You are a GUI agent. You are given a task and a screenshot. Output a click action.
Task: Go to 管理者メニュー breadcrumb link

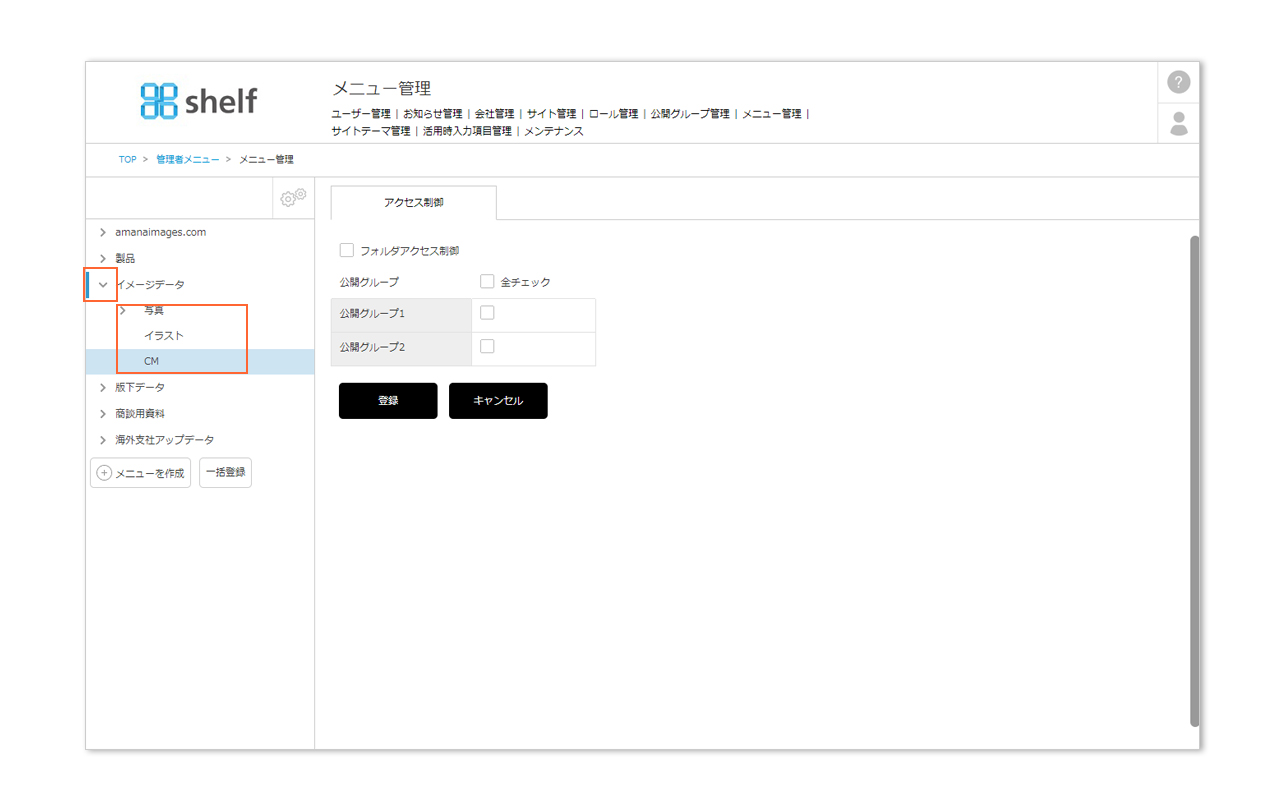point(187,159)
